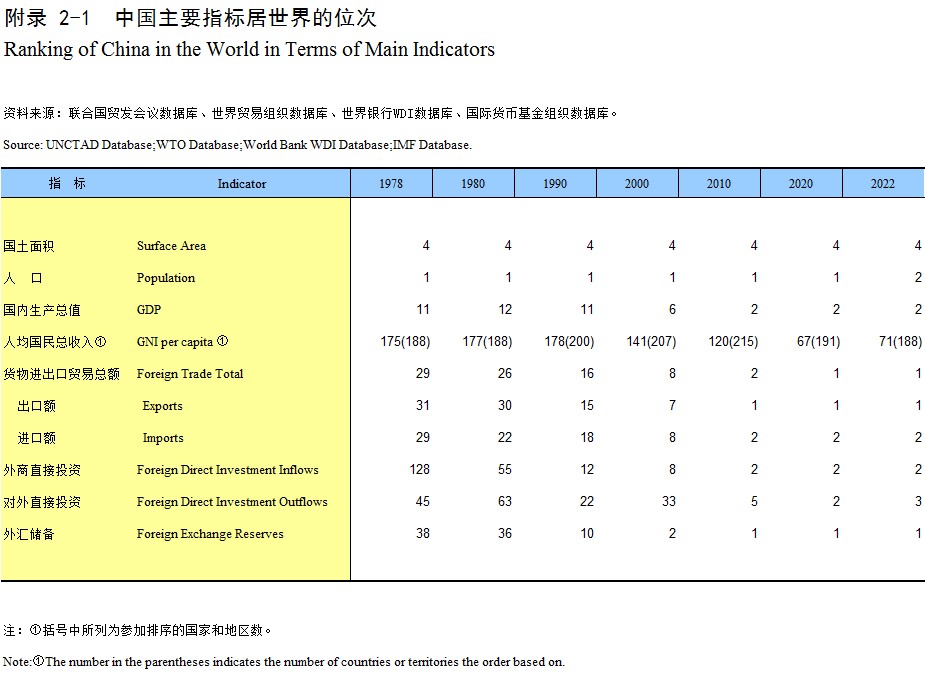Click Imports 1990 value 18
The height and width of the screenshot is (678, 925).
coord(587,437)
